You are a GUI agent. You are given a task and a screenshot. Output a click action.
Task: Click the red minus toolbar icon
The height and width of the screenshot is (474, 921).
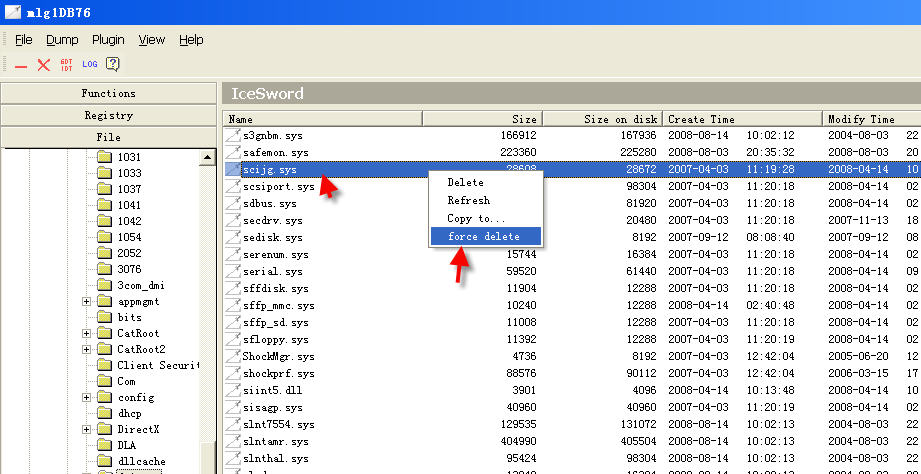tap(21, 66)
